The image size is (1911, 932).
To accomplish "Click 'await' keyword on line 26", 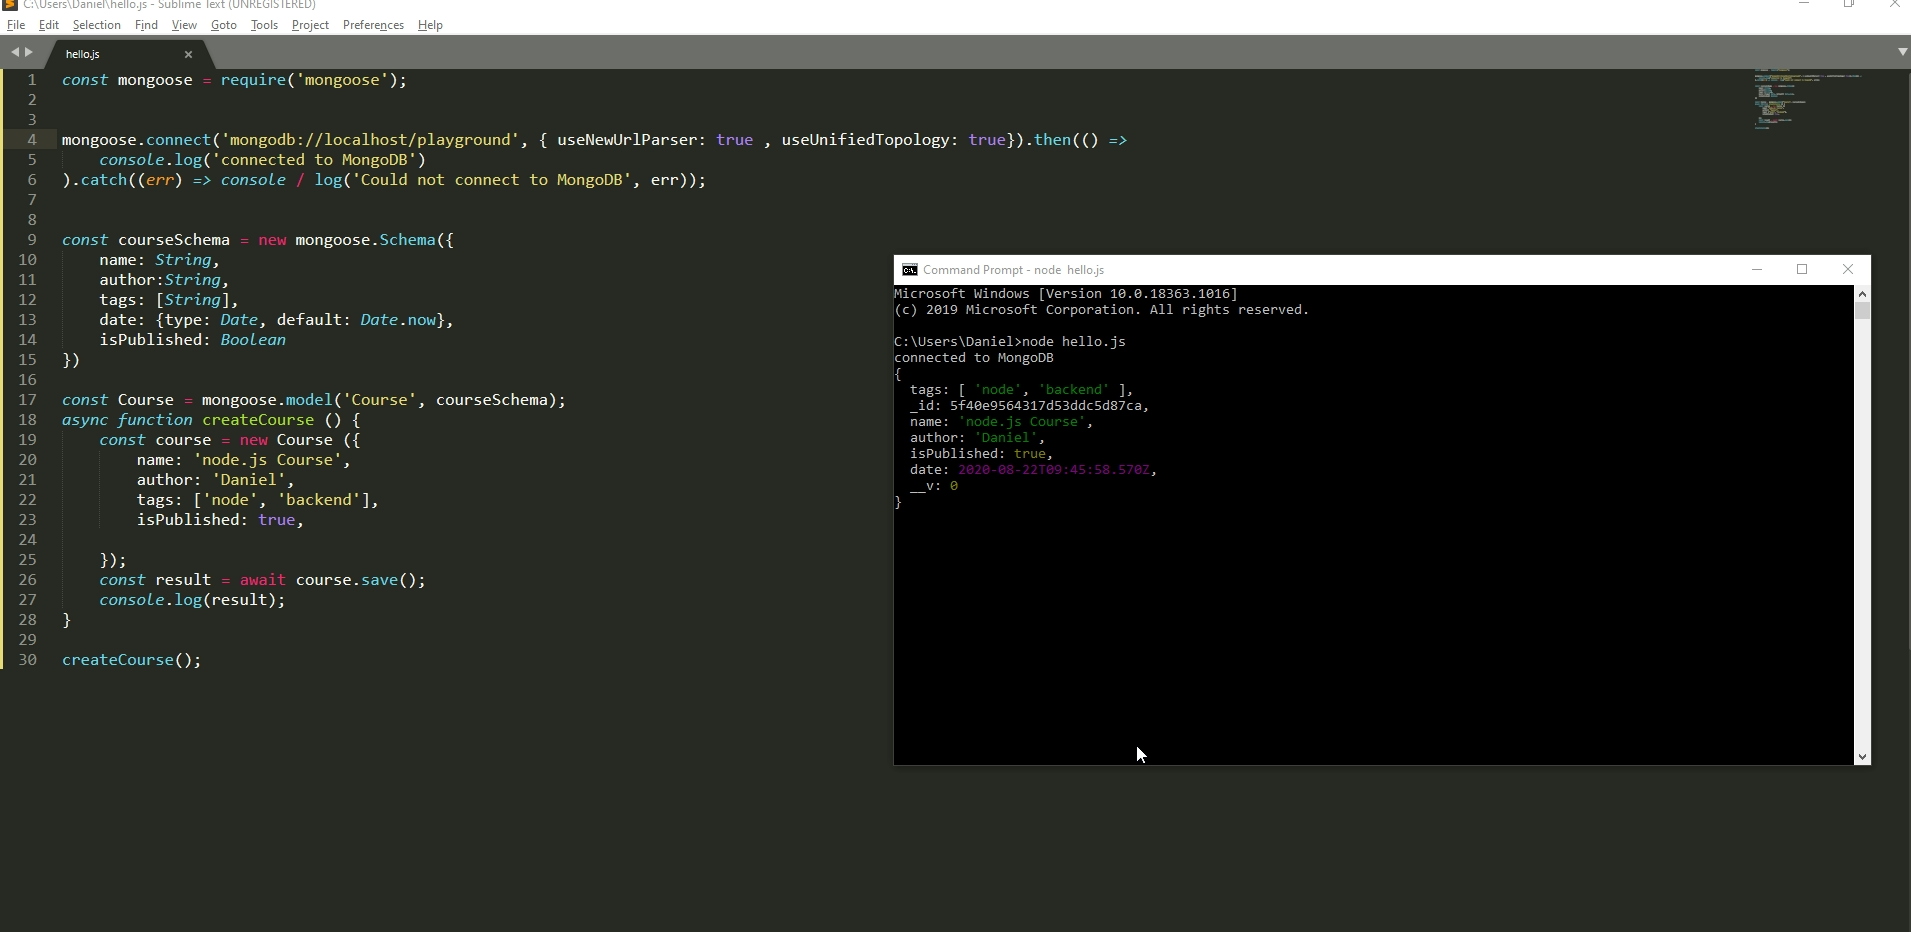I will (262, 580).
